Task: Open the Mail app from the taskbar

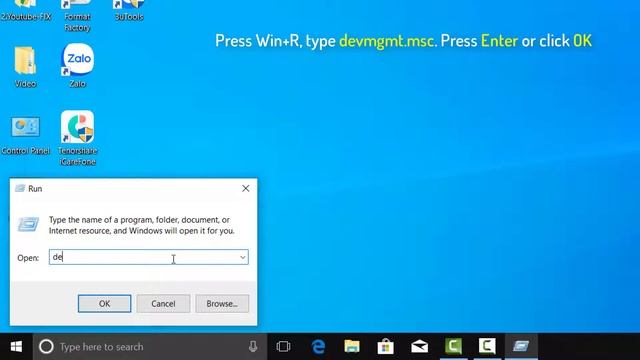Action: (x=420, y=347)
